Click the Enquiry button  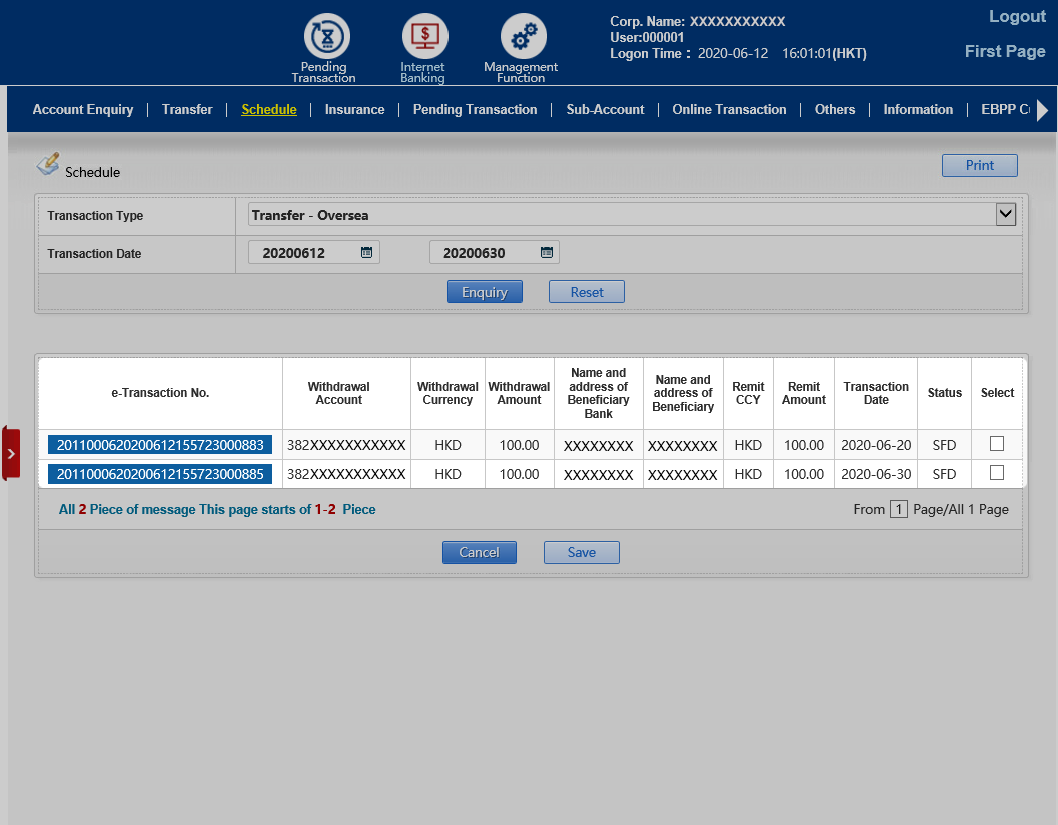[x=485, y=292]
